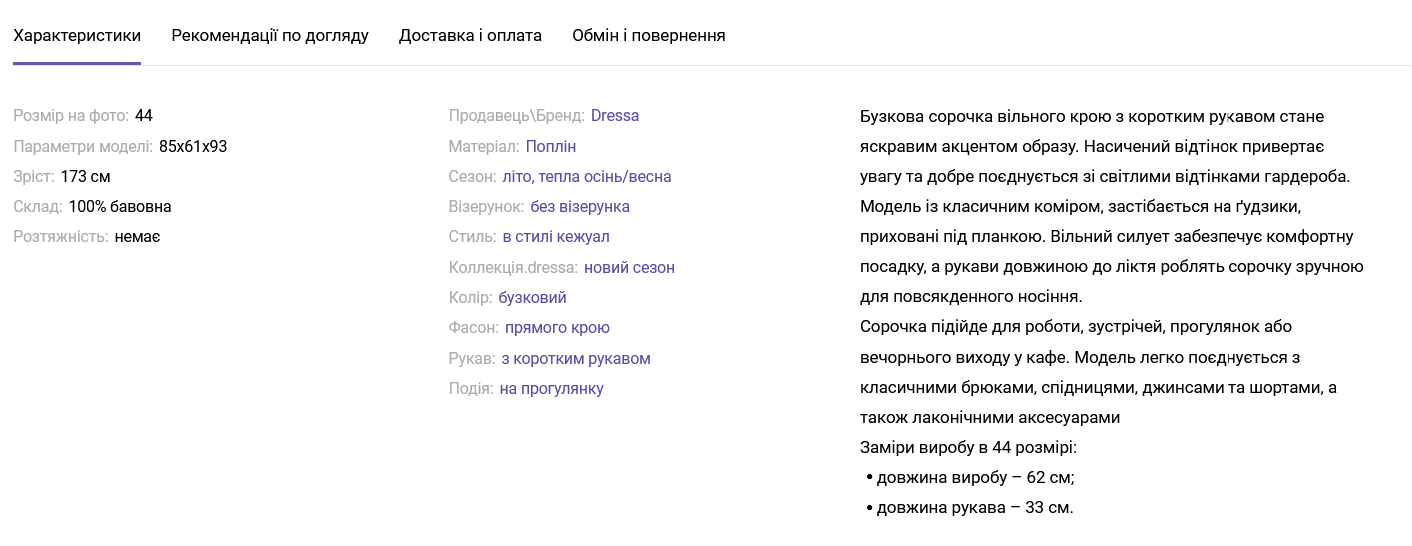Click the stretch value немає
This screenshot has width=1412, height=546.
pos(138,237)
